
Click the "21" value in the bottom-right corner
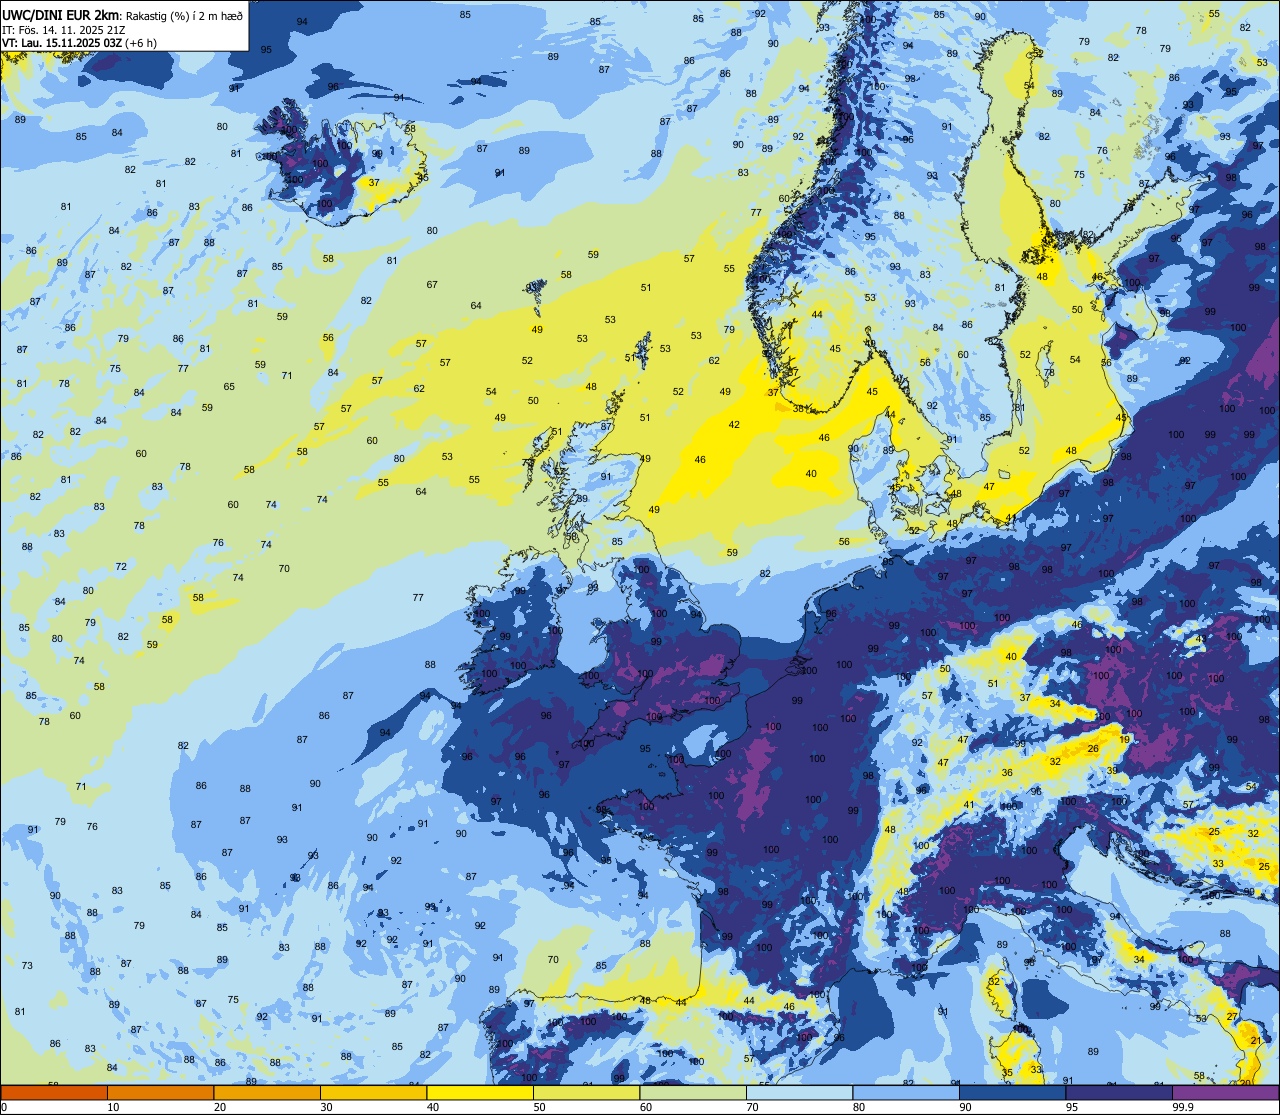pyautogui.click(x=1256, y=1041)
